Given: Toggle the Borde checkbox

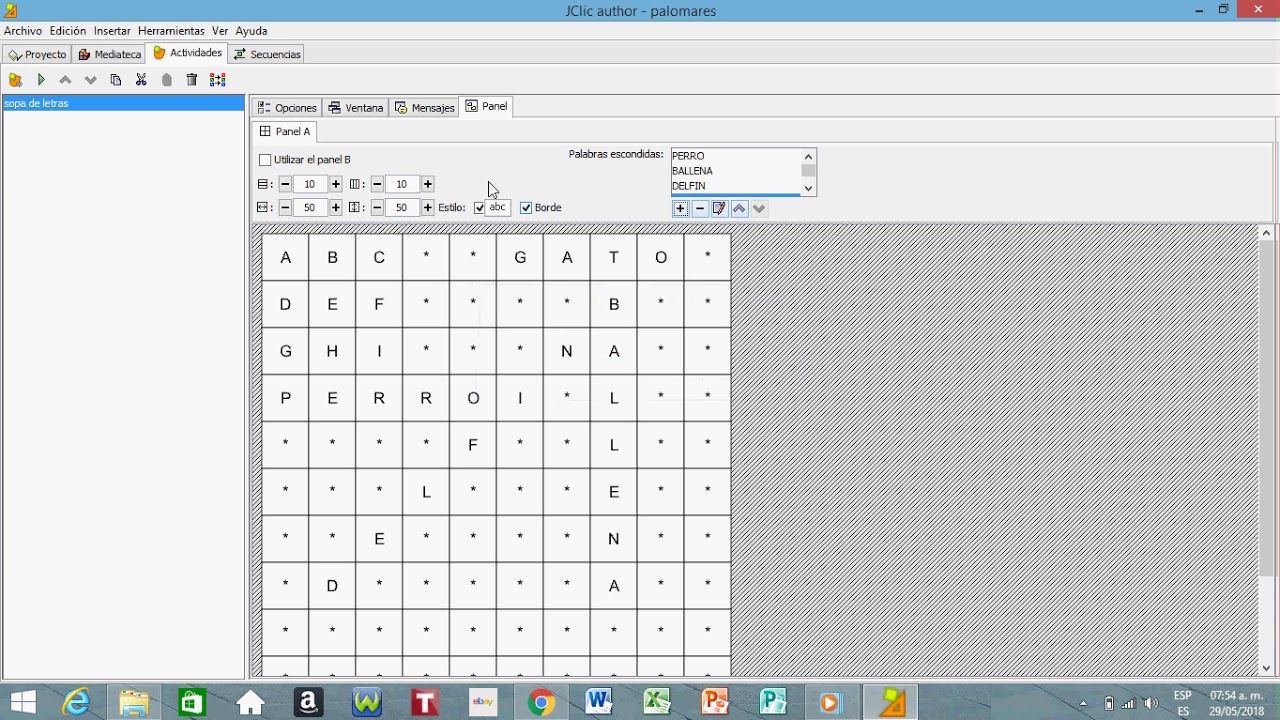Looking at the screenshot, I should click(x=526, y=208).
